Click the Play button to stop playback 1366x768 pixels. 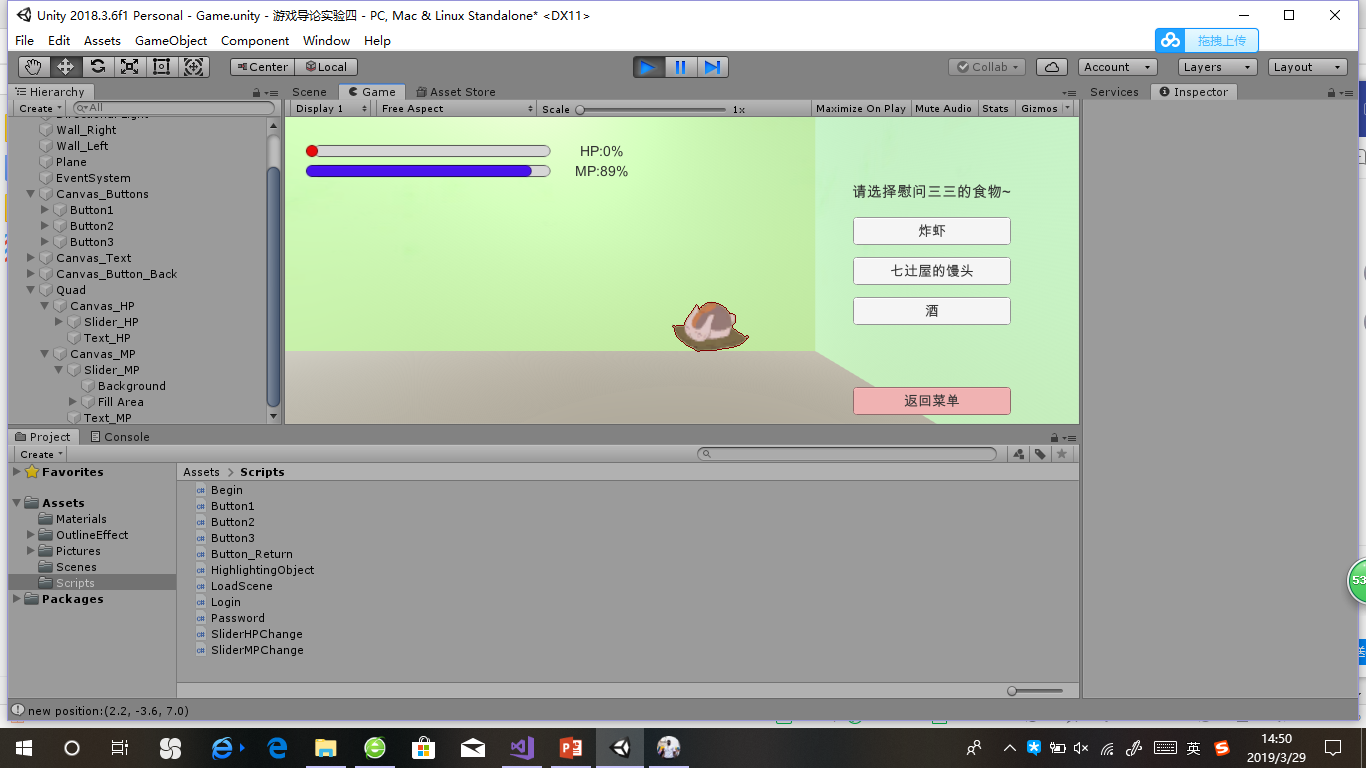coord(647,67)
